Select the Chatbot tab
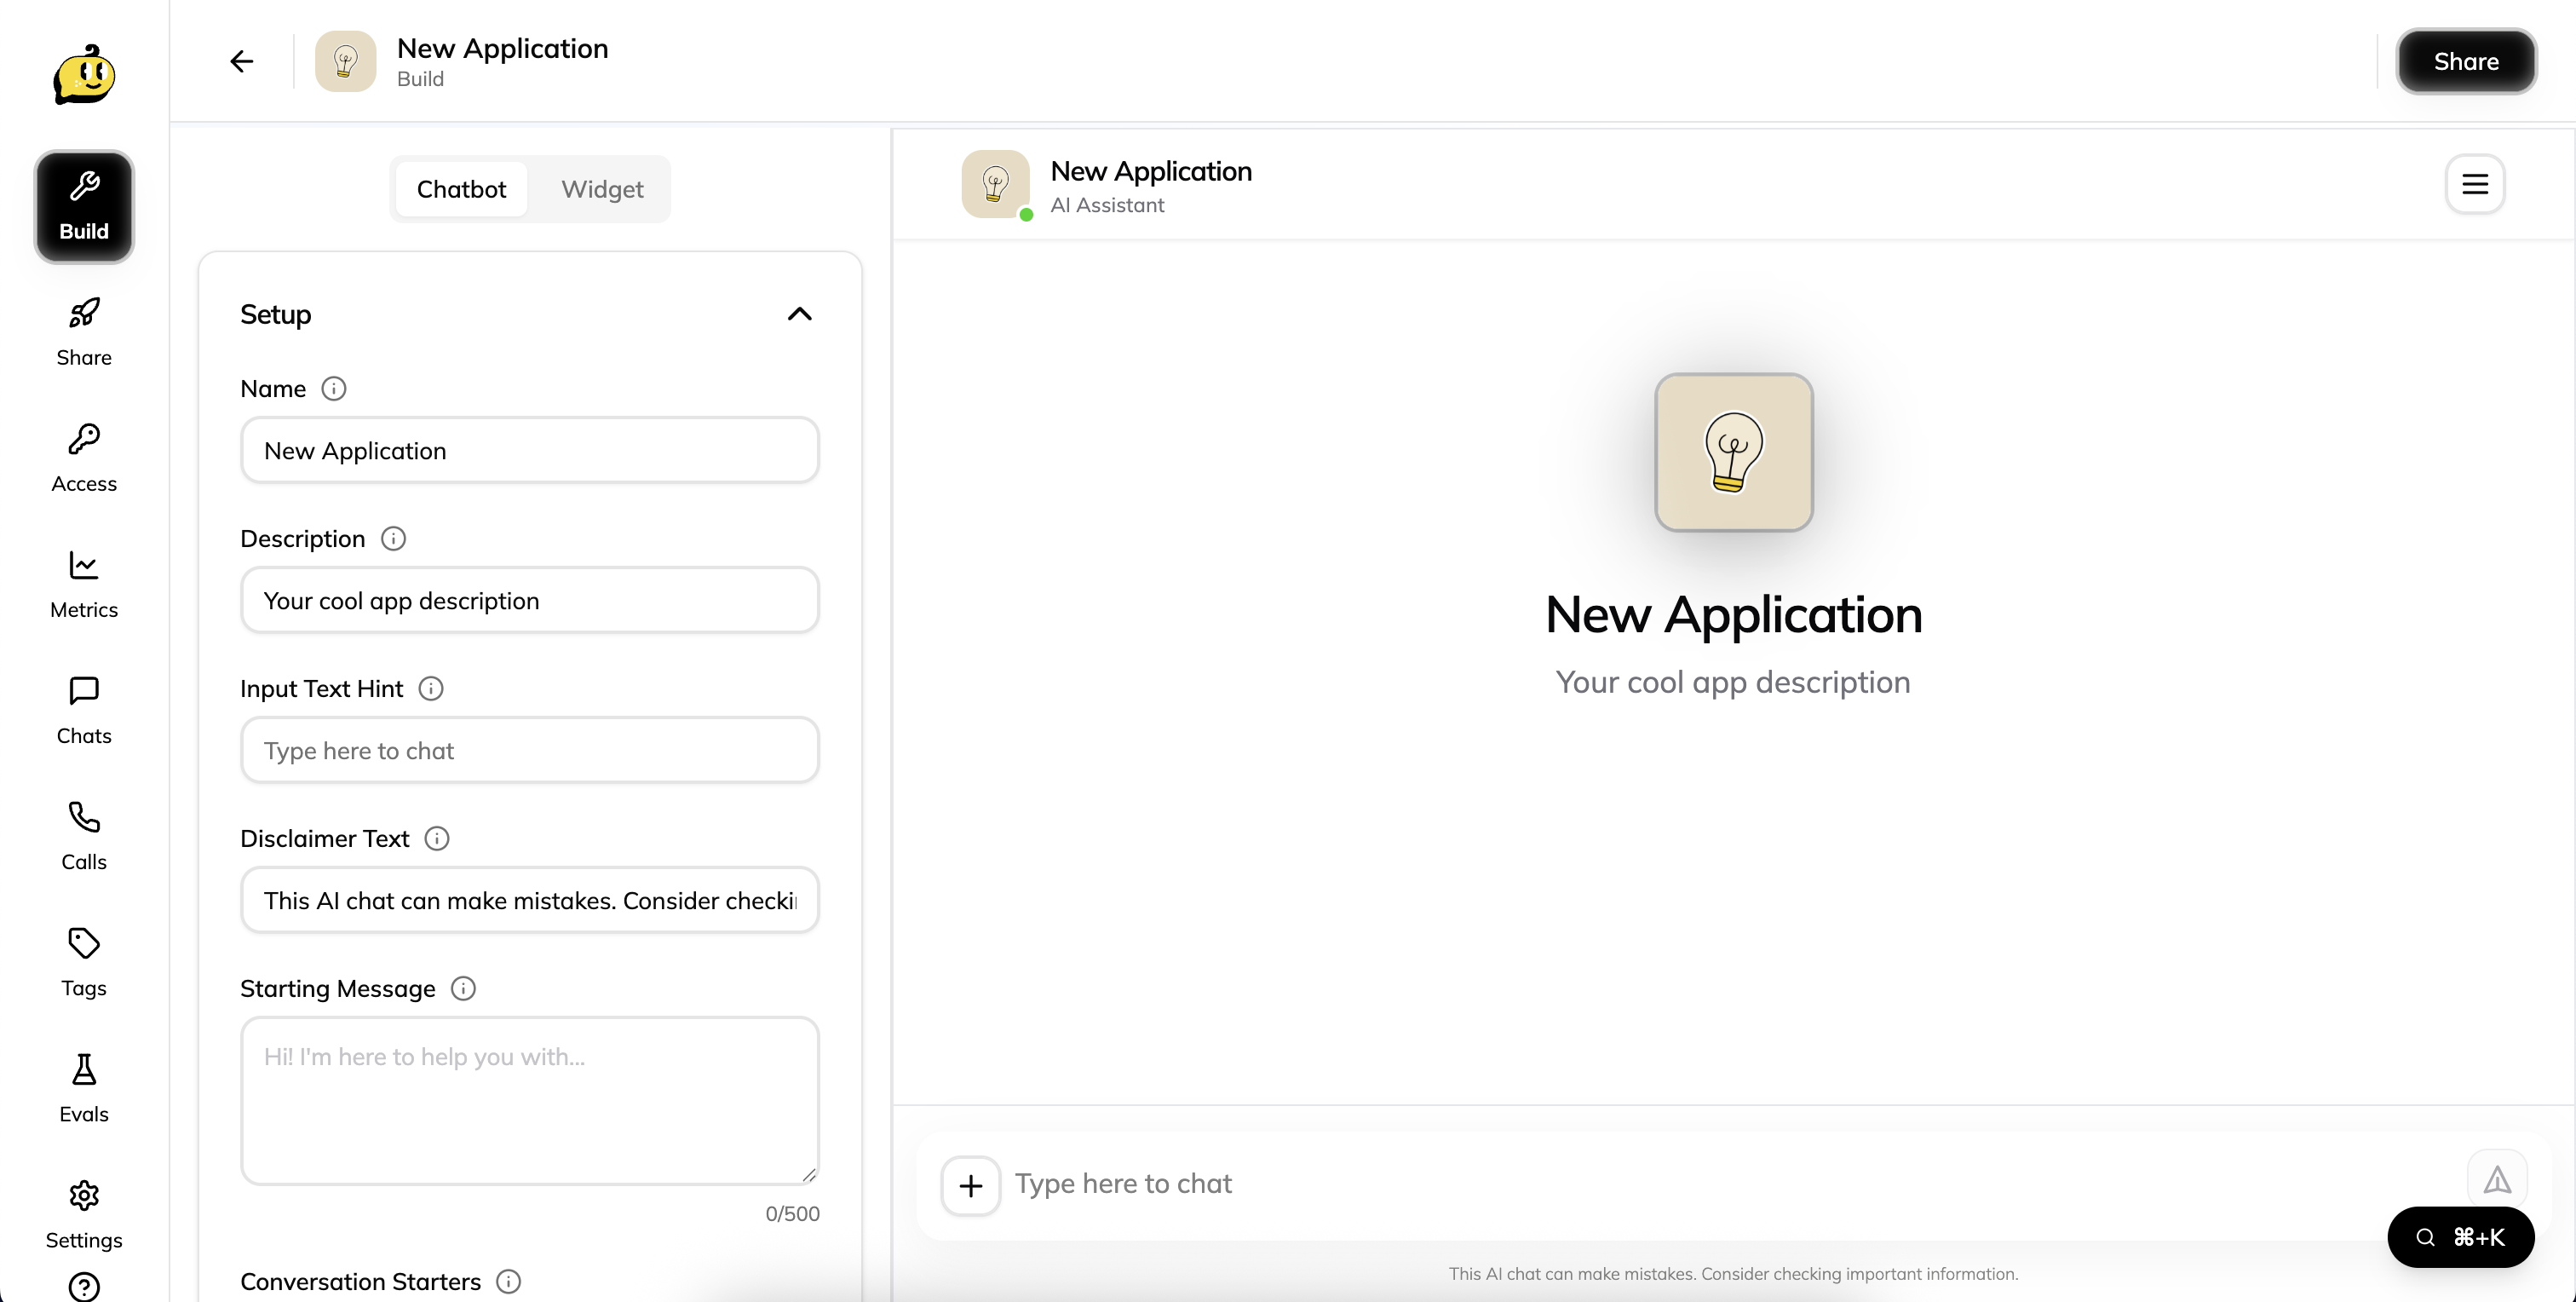 click(461, 189)
